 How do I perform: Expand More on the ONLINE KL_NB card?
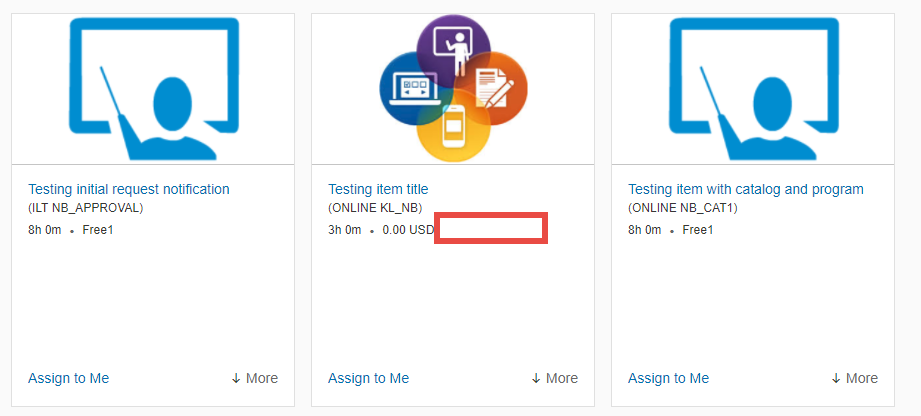554,378
